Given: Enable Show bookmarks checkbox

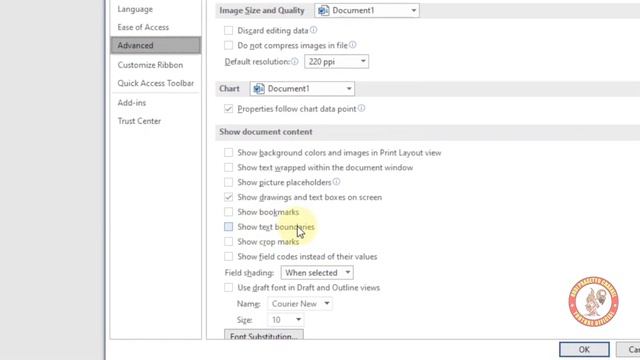Looking at the screenshot, I should [x=229, y=212].
